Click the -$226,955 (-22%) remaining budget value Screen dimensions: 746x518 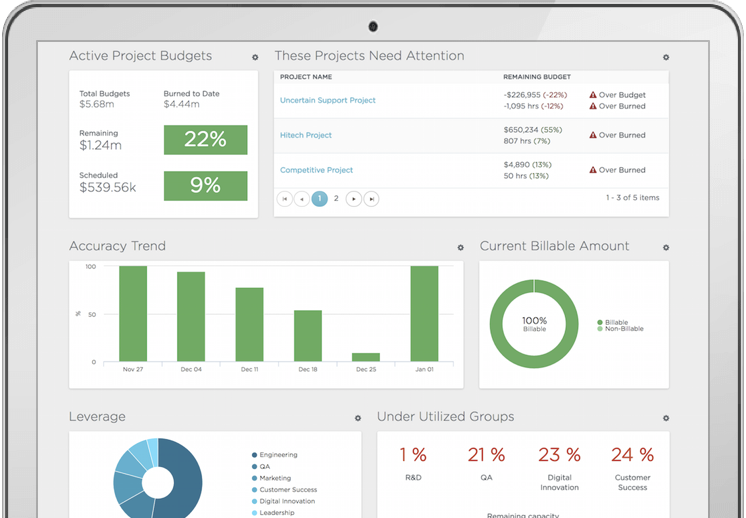click(x=535, y=95)
